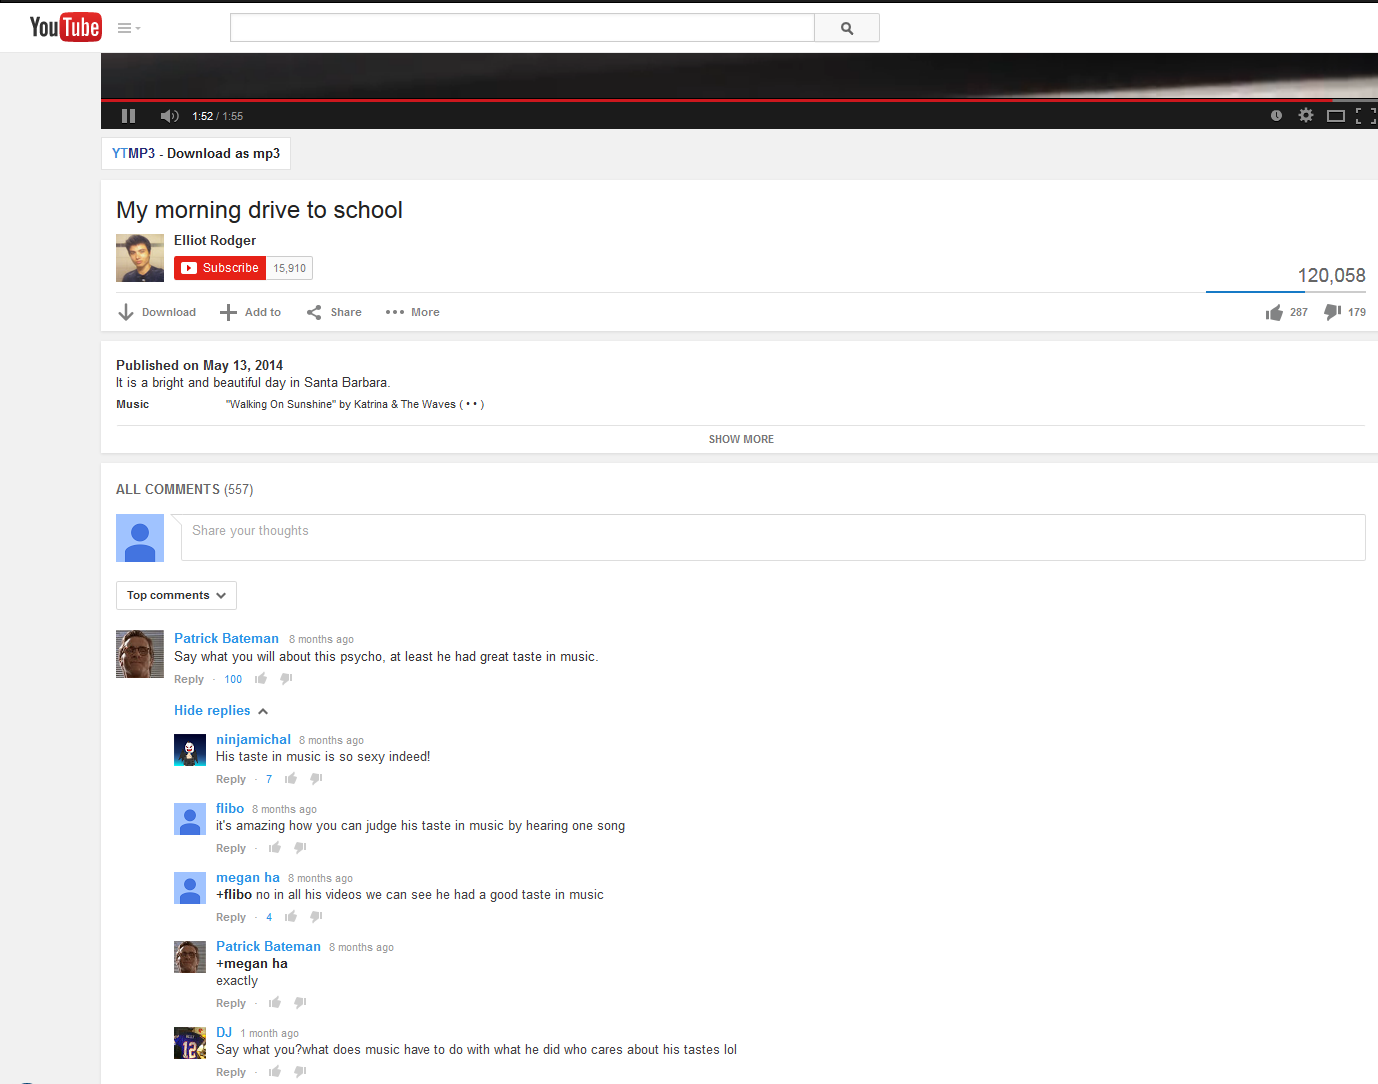Open the More actions menu
The width and height of the screenshot is (1378, 1084).
[412, 312]
